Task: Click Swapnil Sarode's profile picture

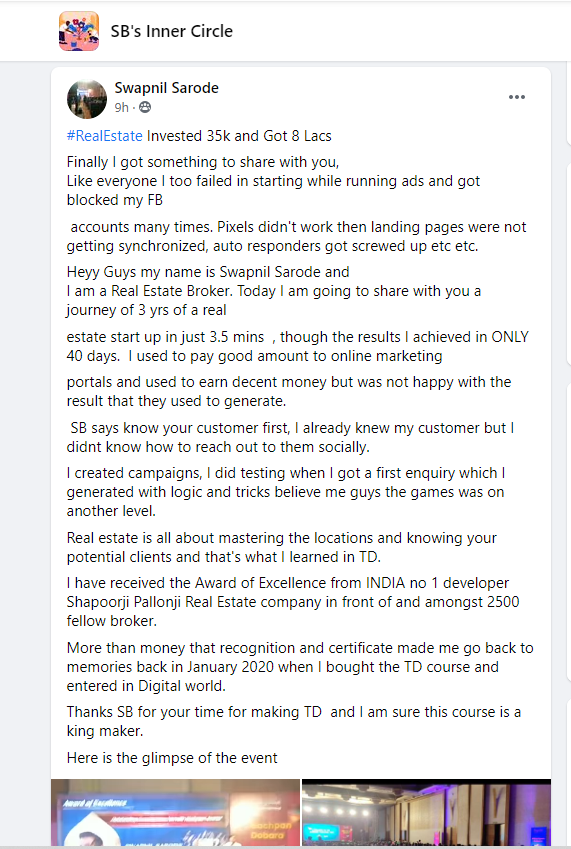Action: (87, 99)
